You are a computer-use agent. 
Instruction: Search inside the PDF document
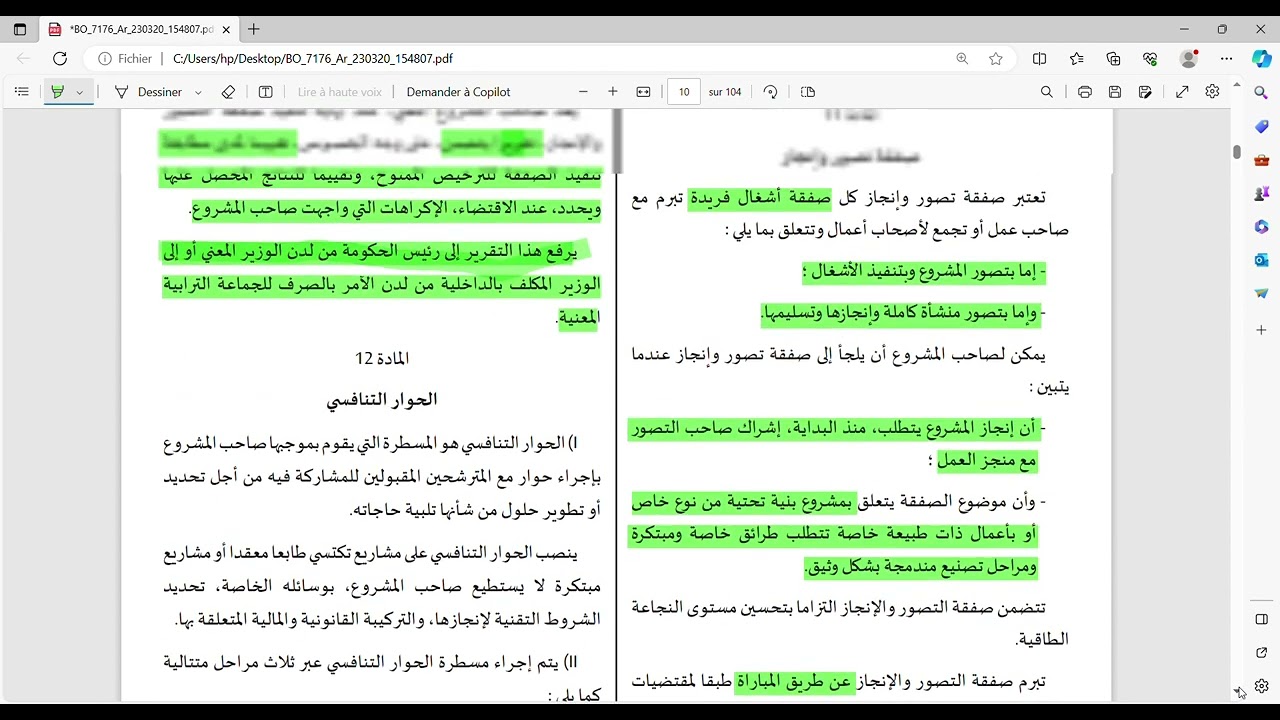[1047, 92]
